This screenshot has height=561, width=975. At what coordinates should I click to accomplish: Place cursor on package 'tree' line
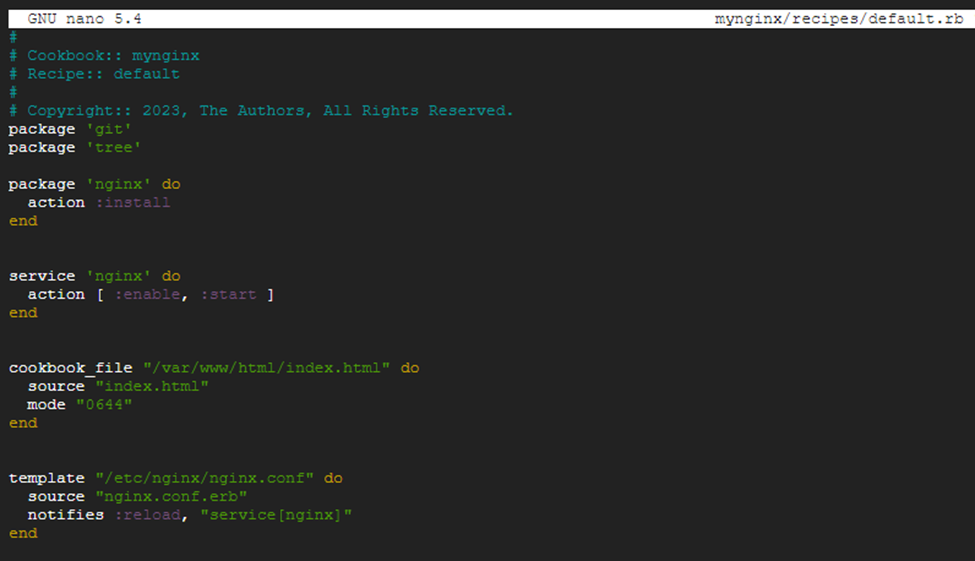click(75, 147)
